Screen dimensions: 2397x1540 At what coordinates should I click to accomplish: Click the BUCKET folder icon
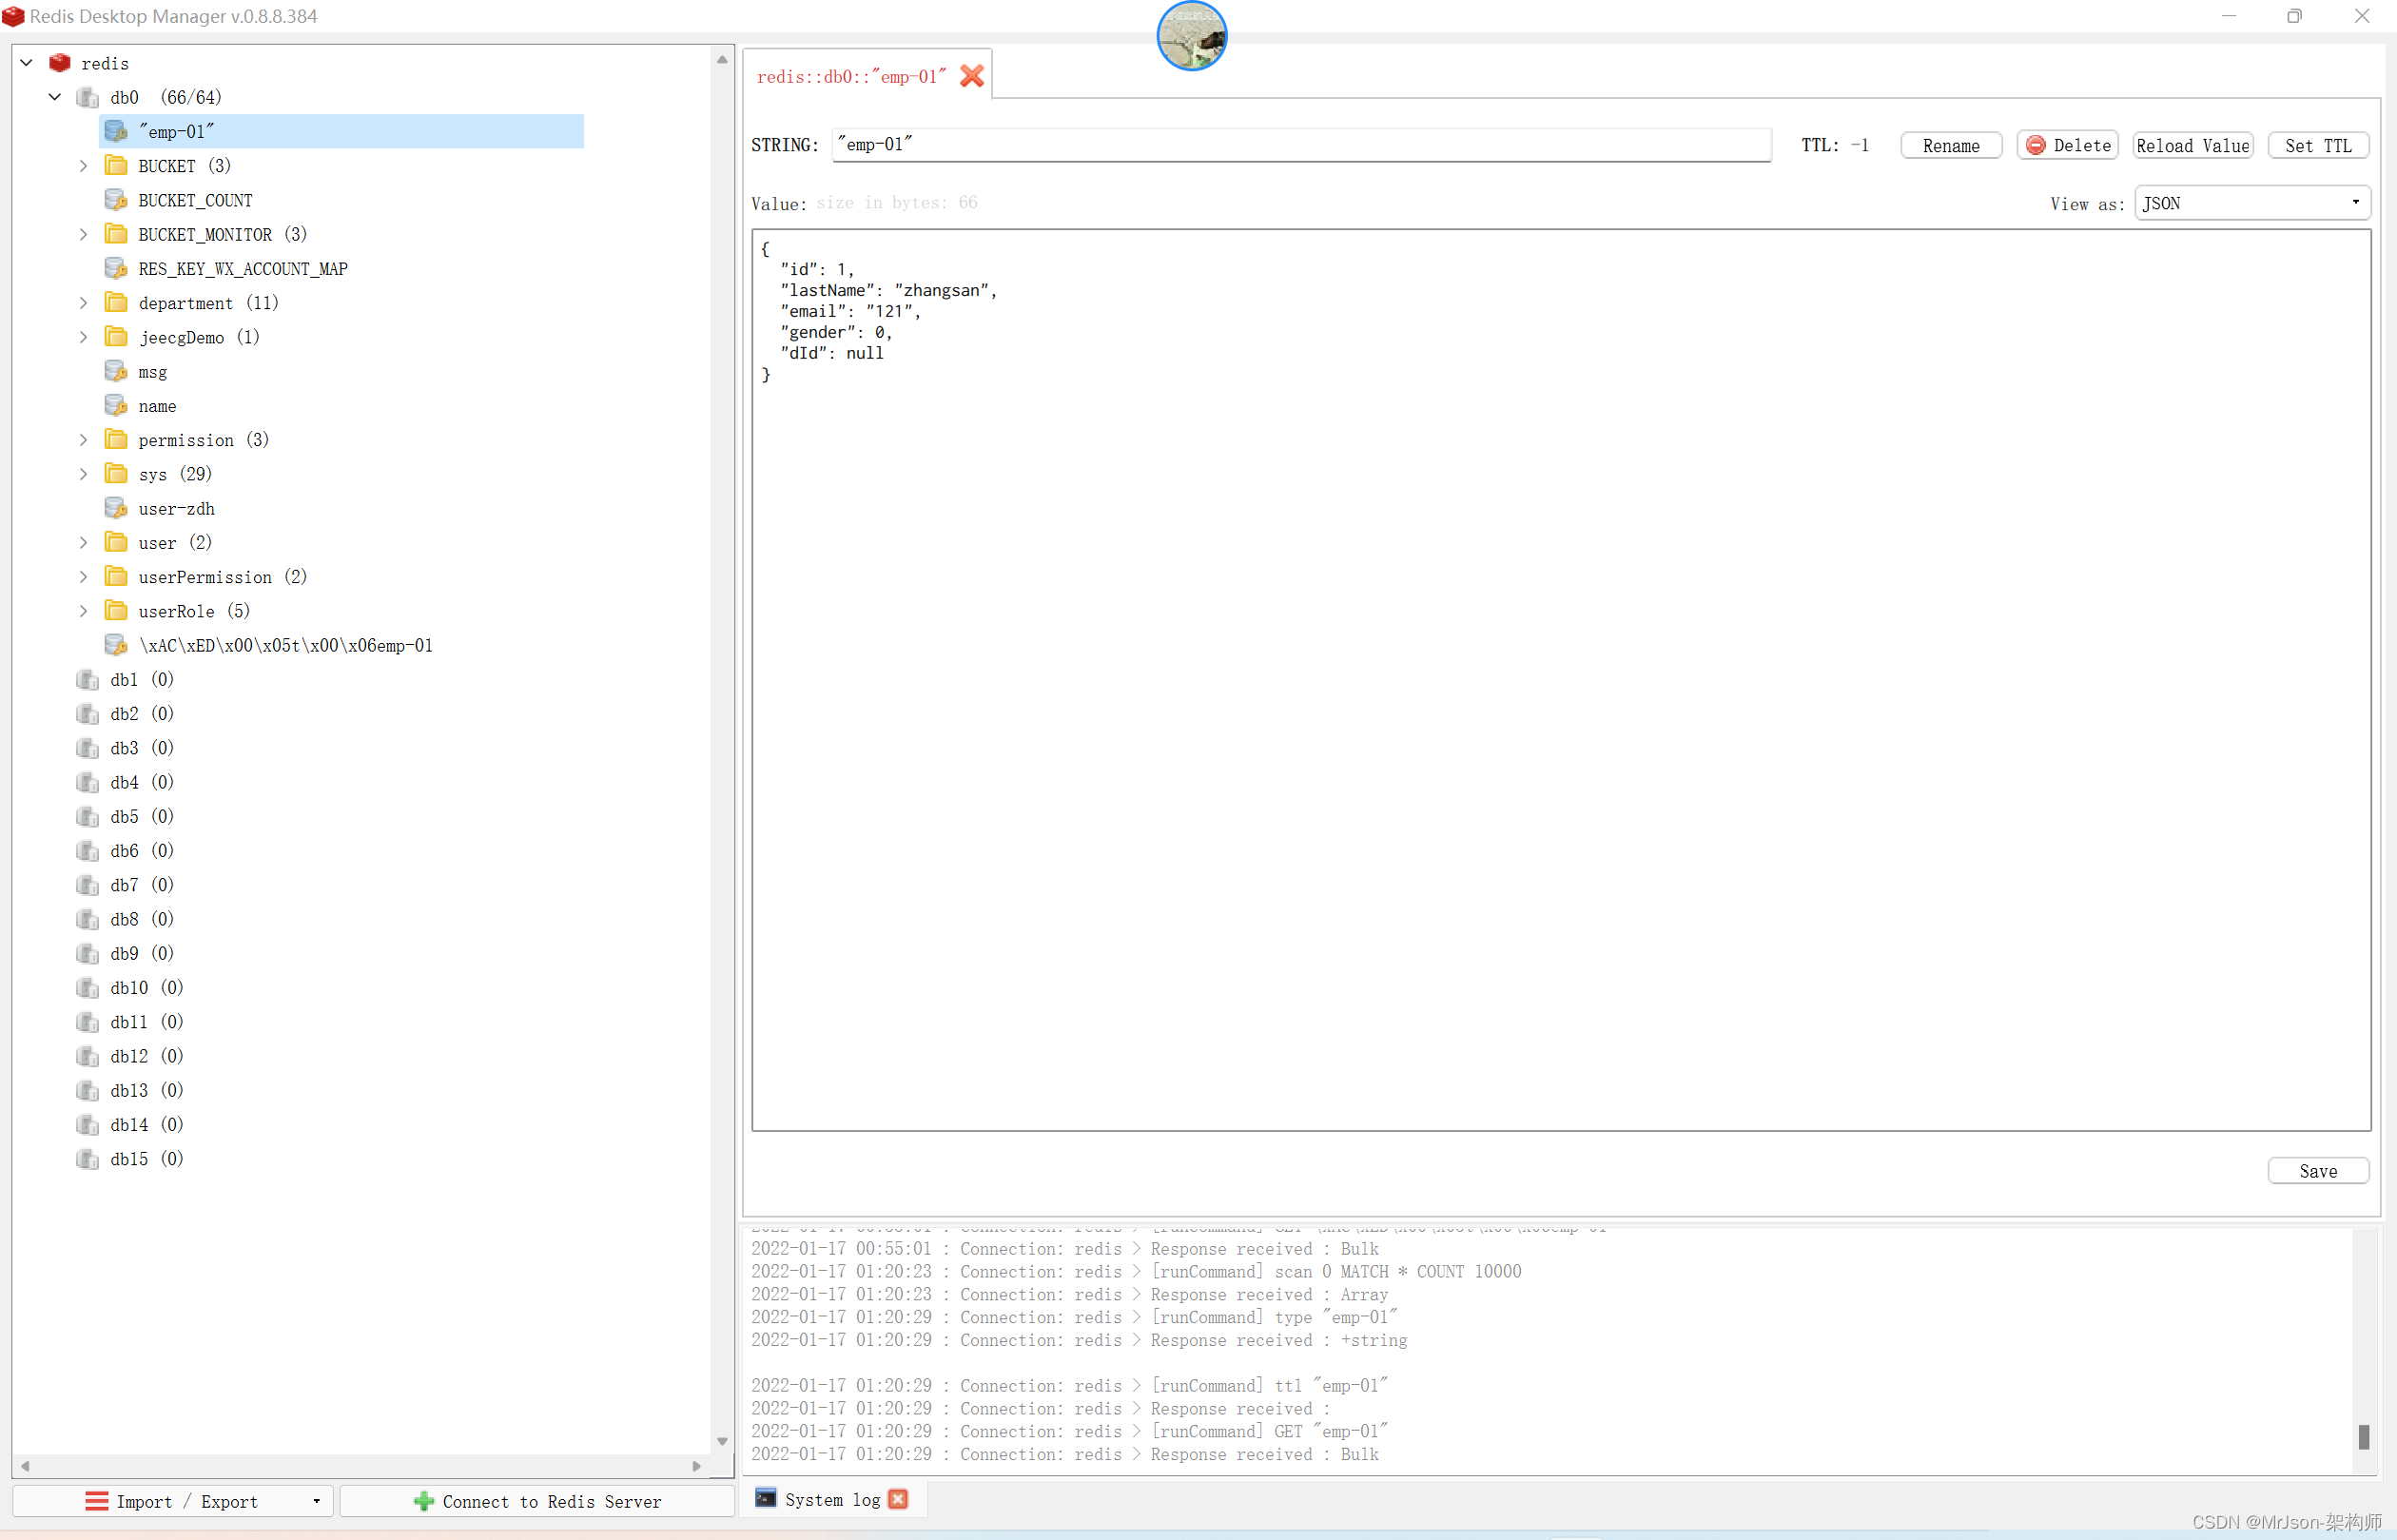tap(116, 165)
